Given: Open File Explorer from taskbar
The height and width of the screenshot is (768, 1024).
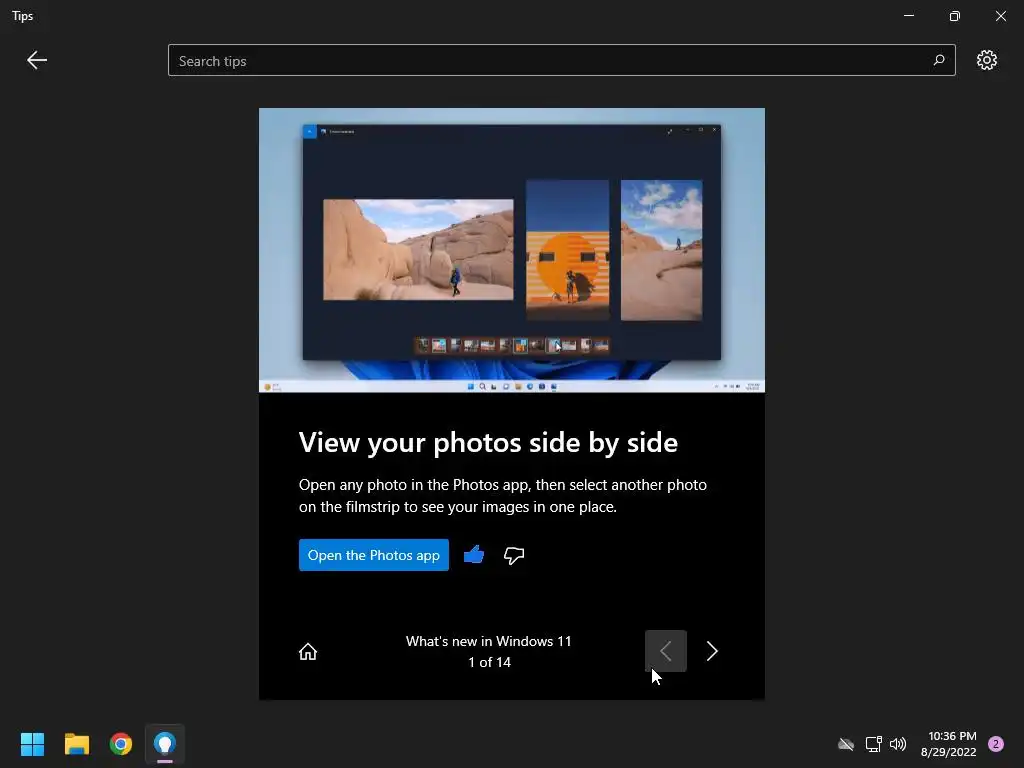Looking at the screenshot, I should 76,744.
